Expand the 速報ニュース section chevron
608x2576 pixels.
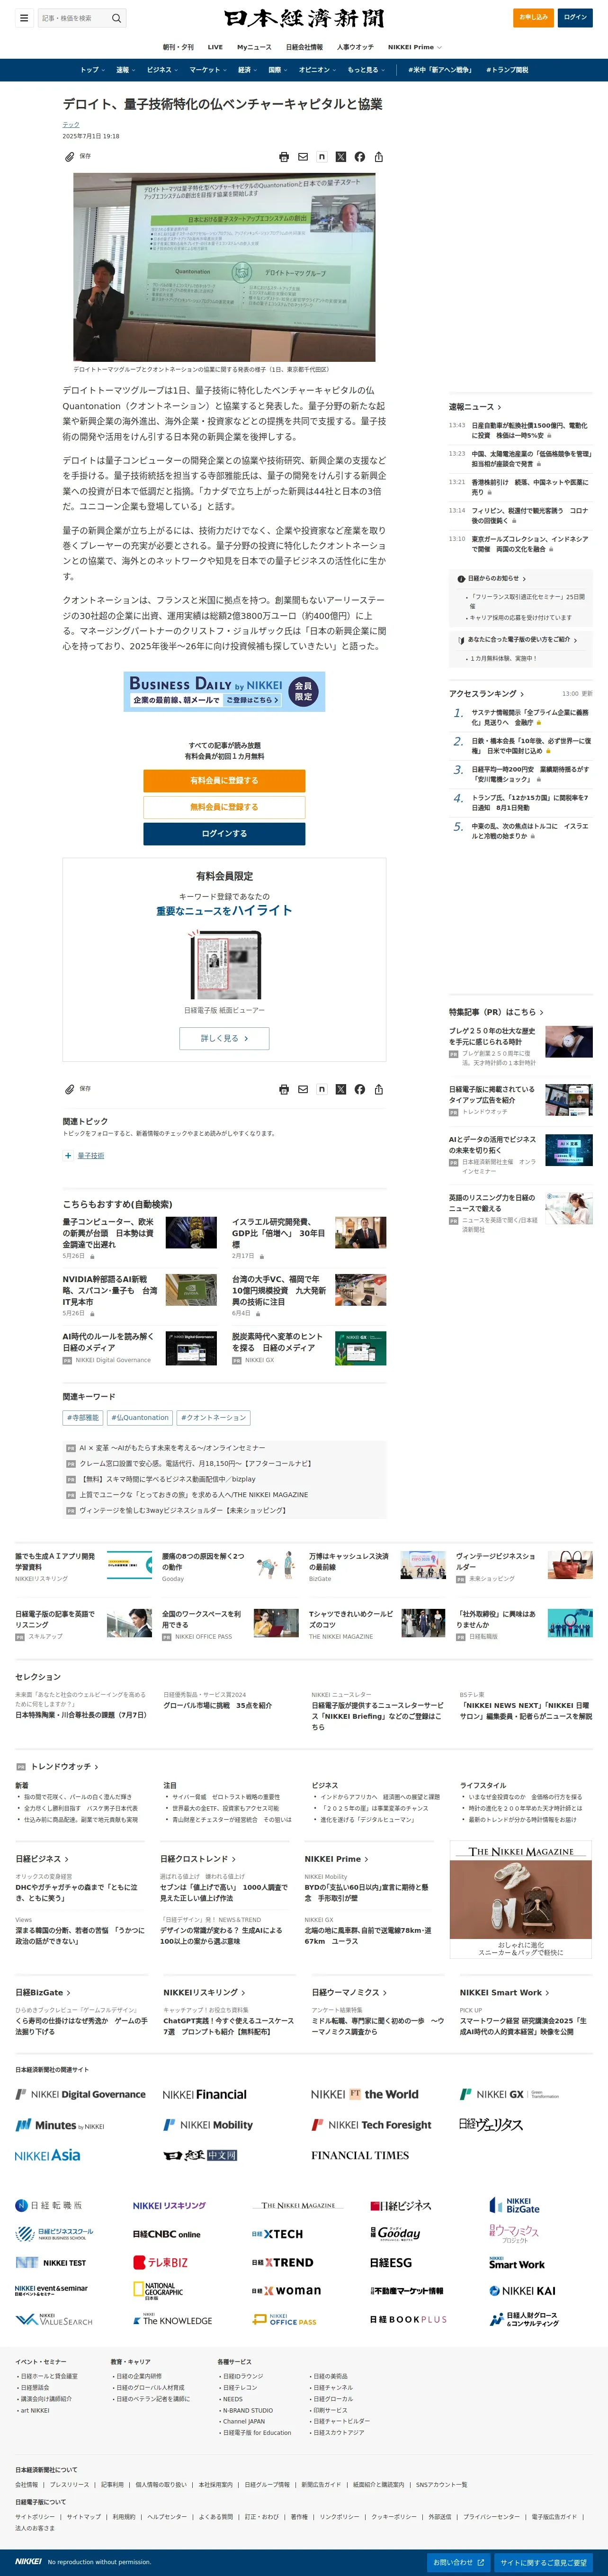500,407
